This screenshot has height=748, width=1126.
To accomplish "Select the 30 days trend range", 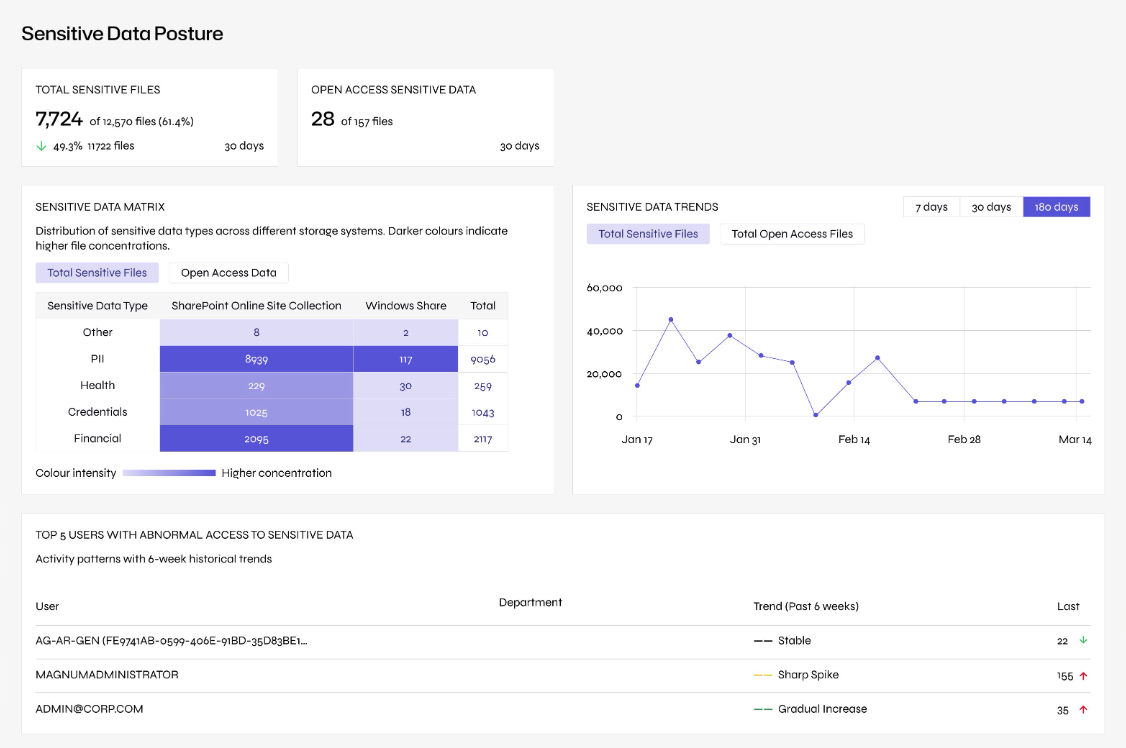I will tap(991, 207).
